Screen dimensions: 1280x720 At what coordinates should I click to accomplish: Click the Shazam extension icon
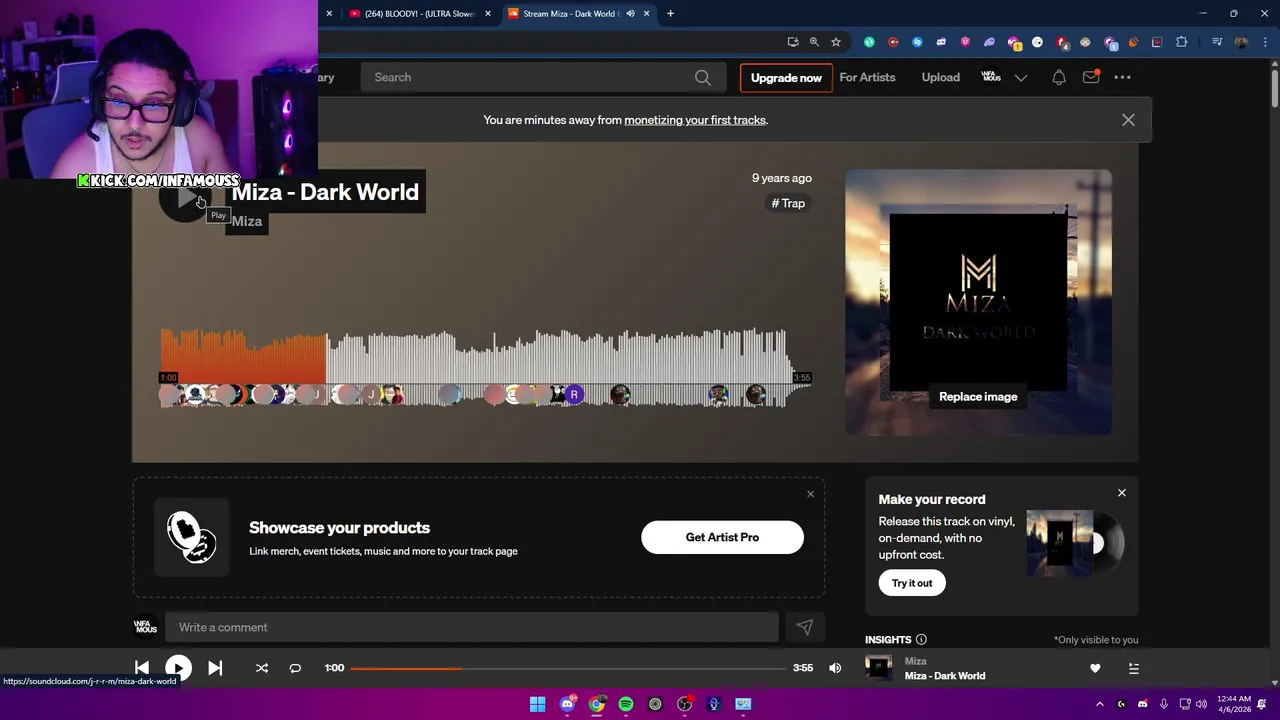[917, 42]
